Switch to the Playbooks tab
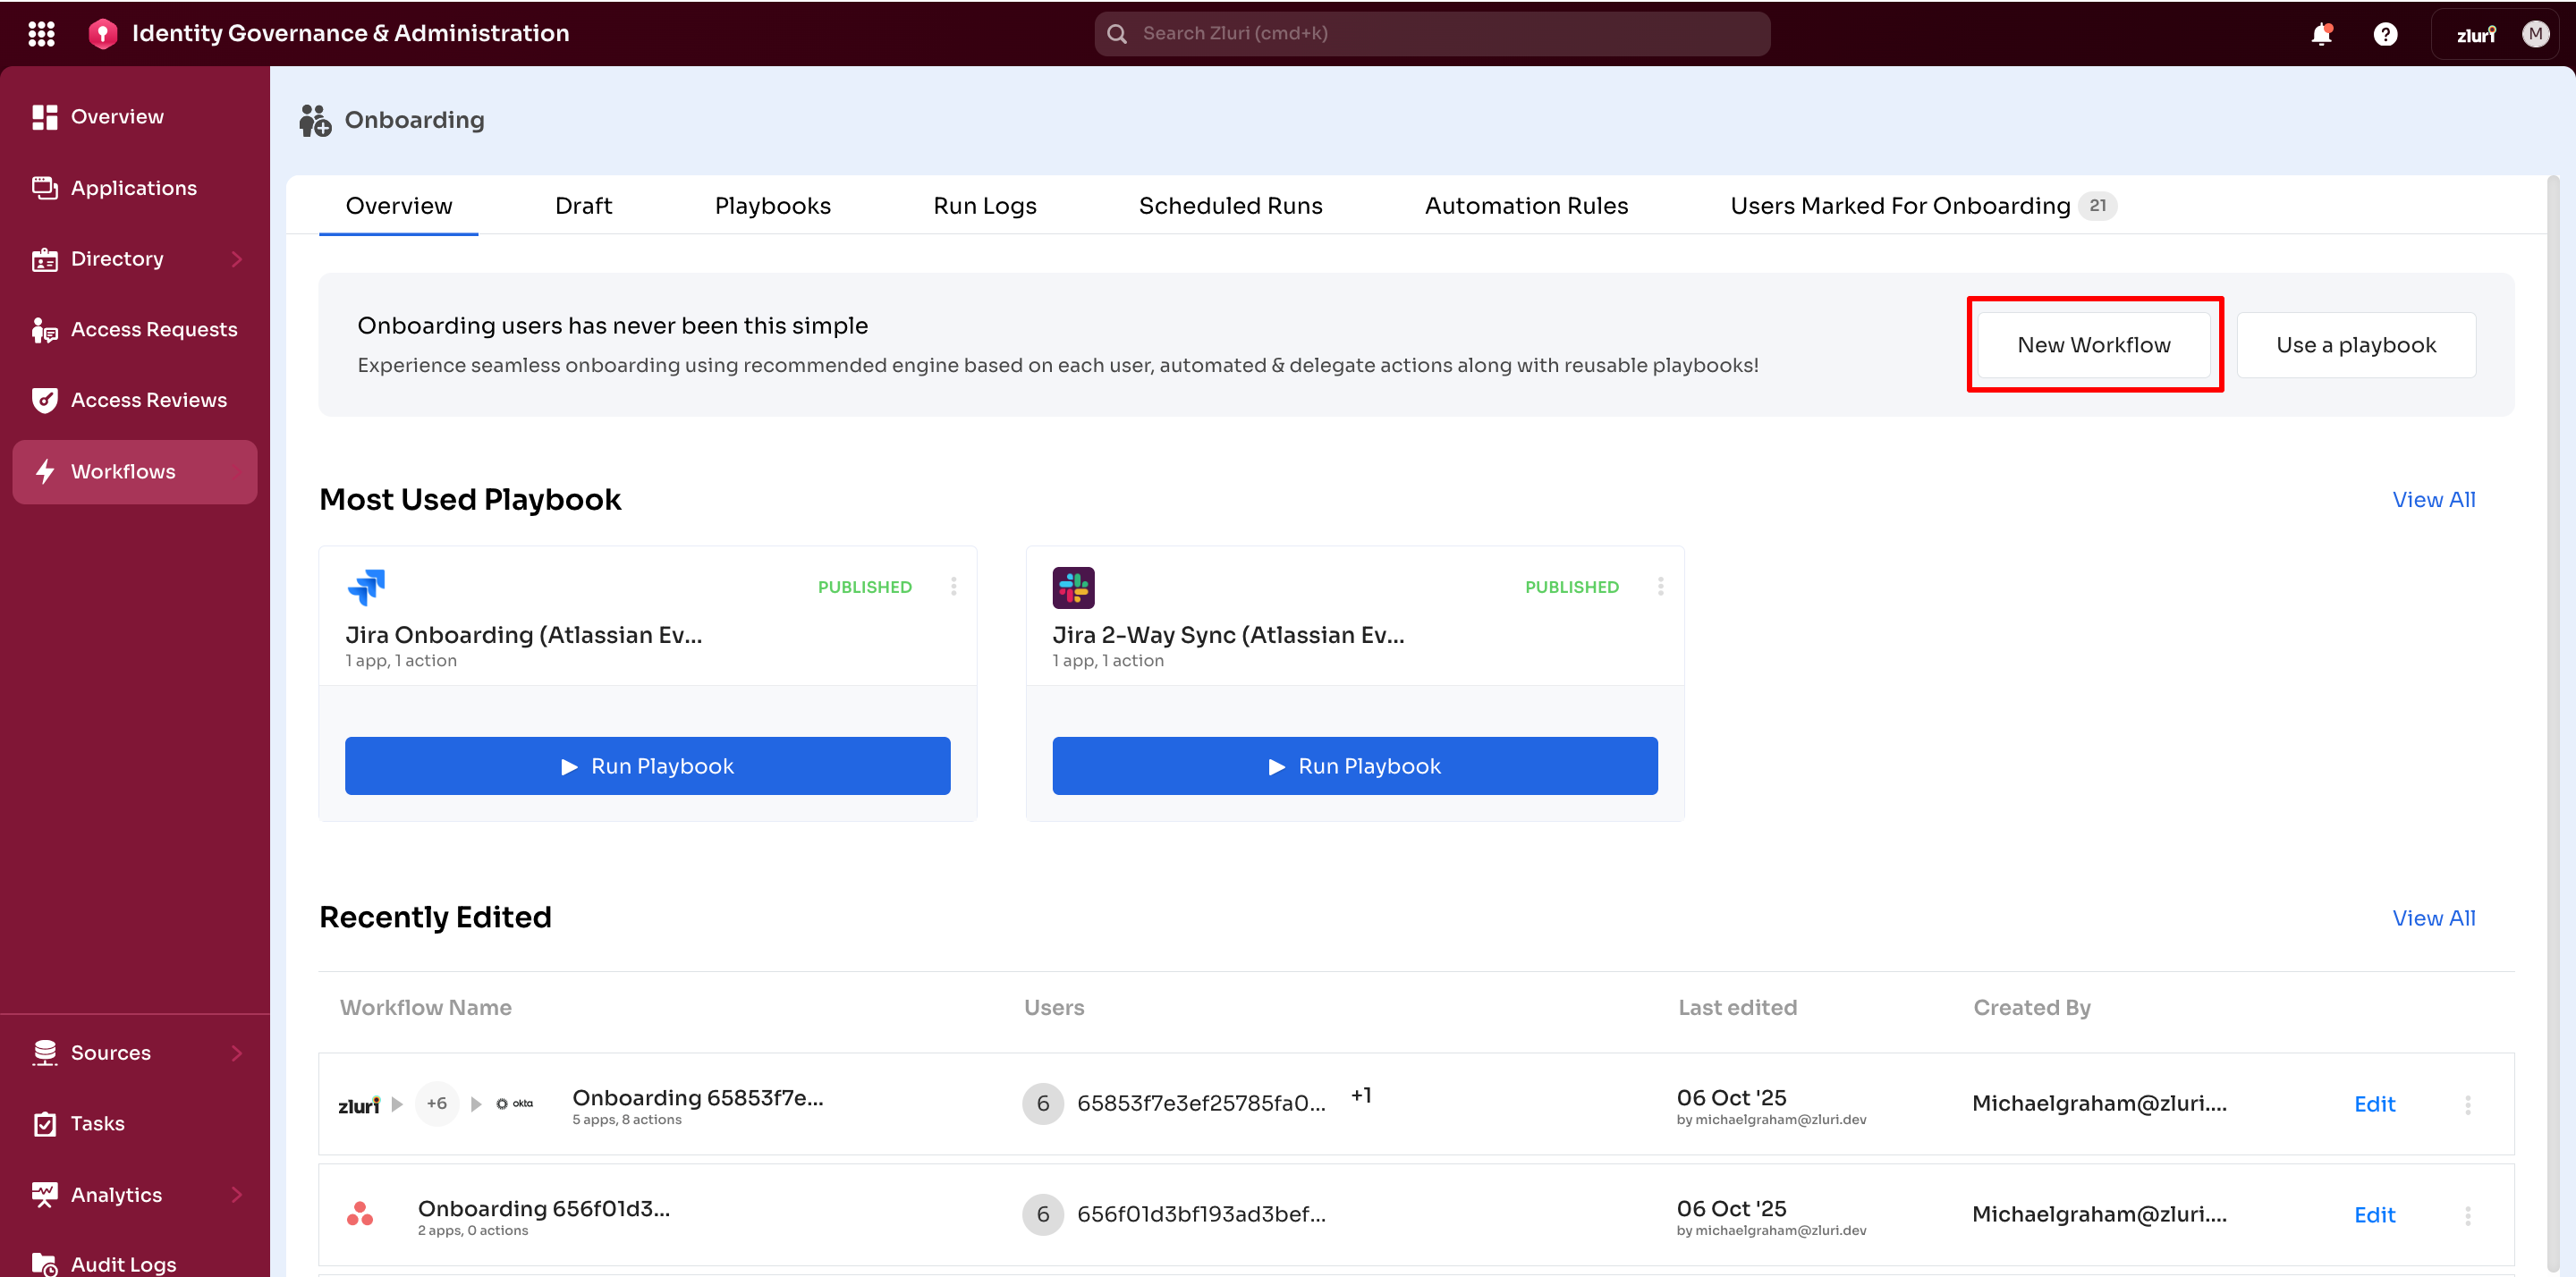Screen dimensions: 2576x1277 [x=772, y=205]
